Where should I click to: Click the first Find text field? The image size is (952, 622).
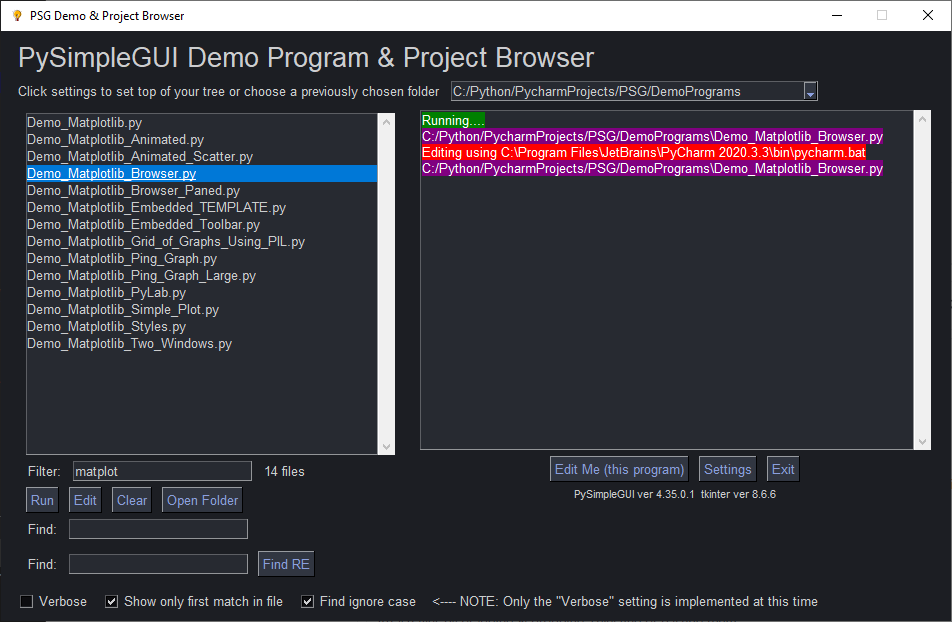pyautogui.click(x=157, y=528)
